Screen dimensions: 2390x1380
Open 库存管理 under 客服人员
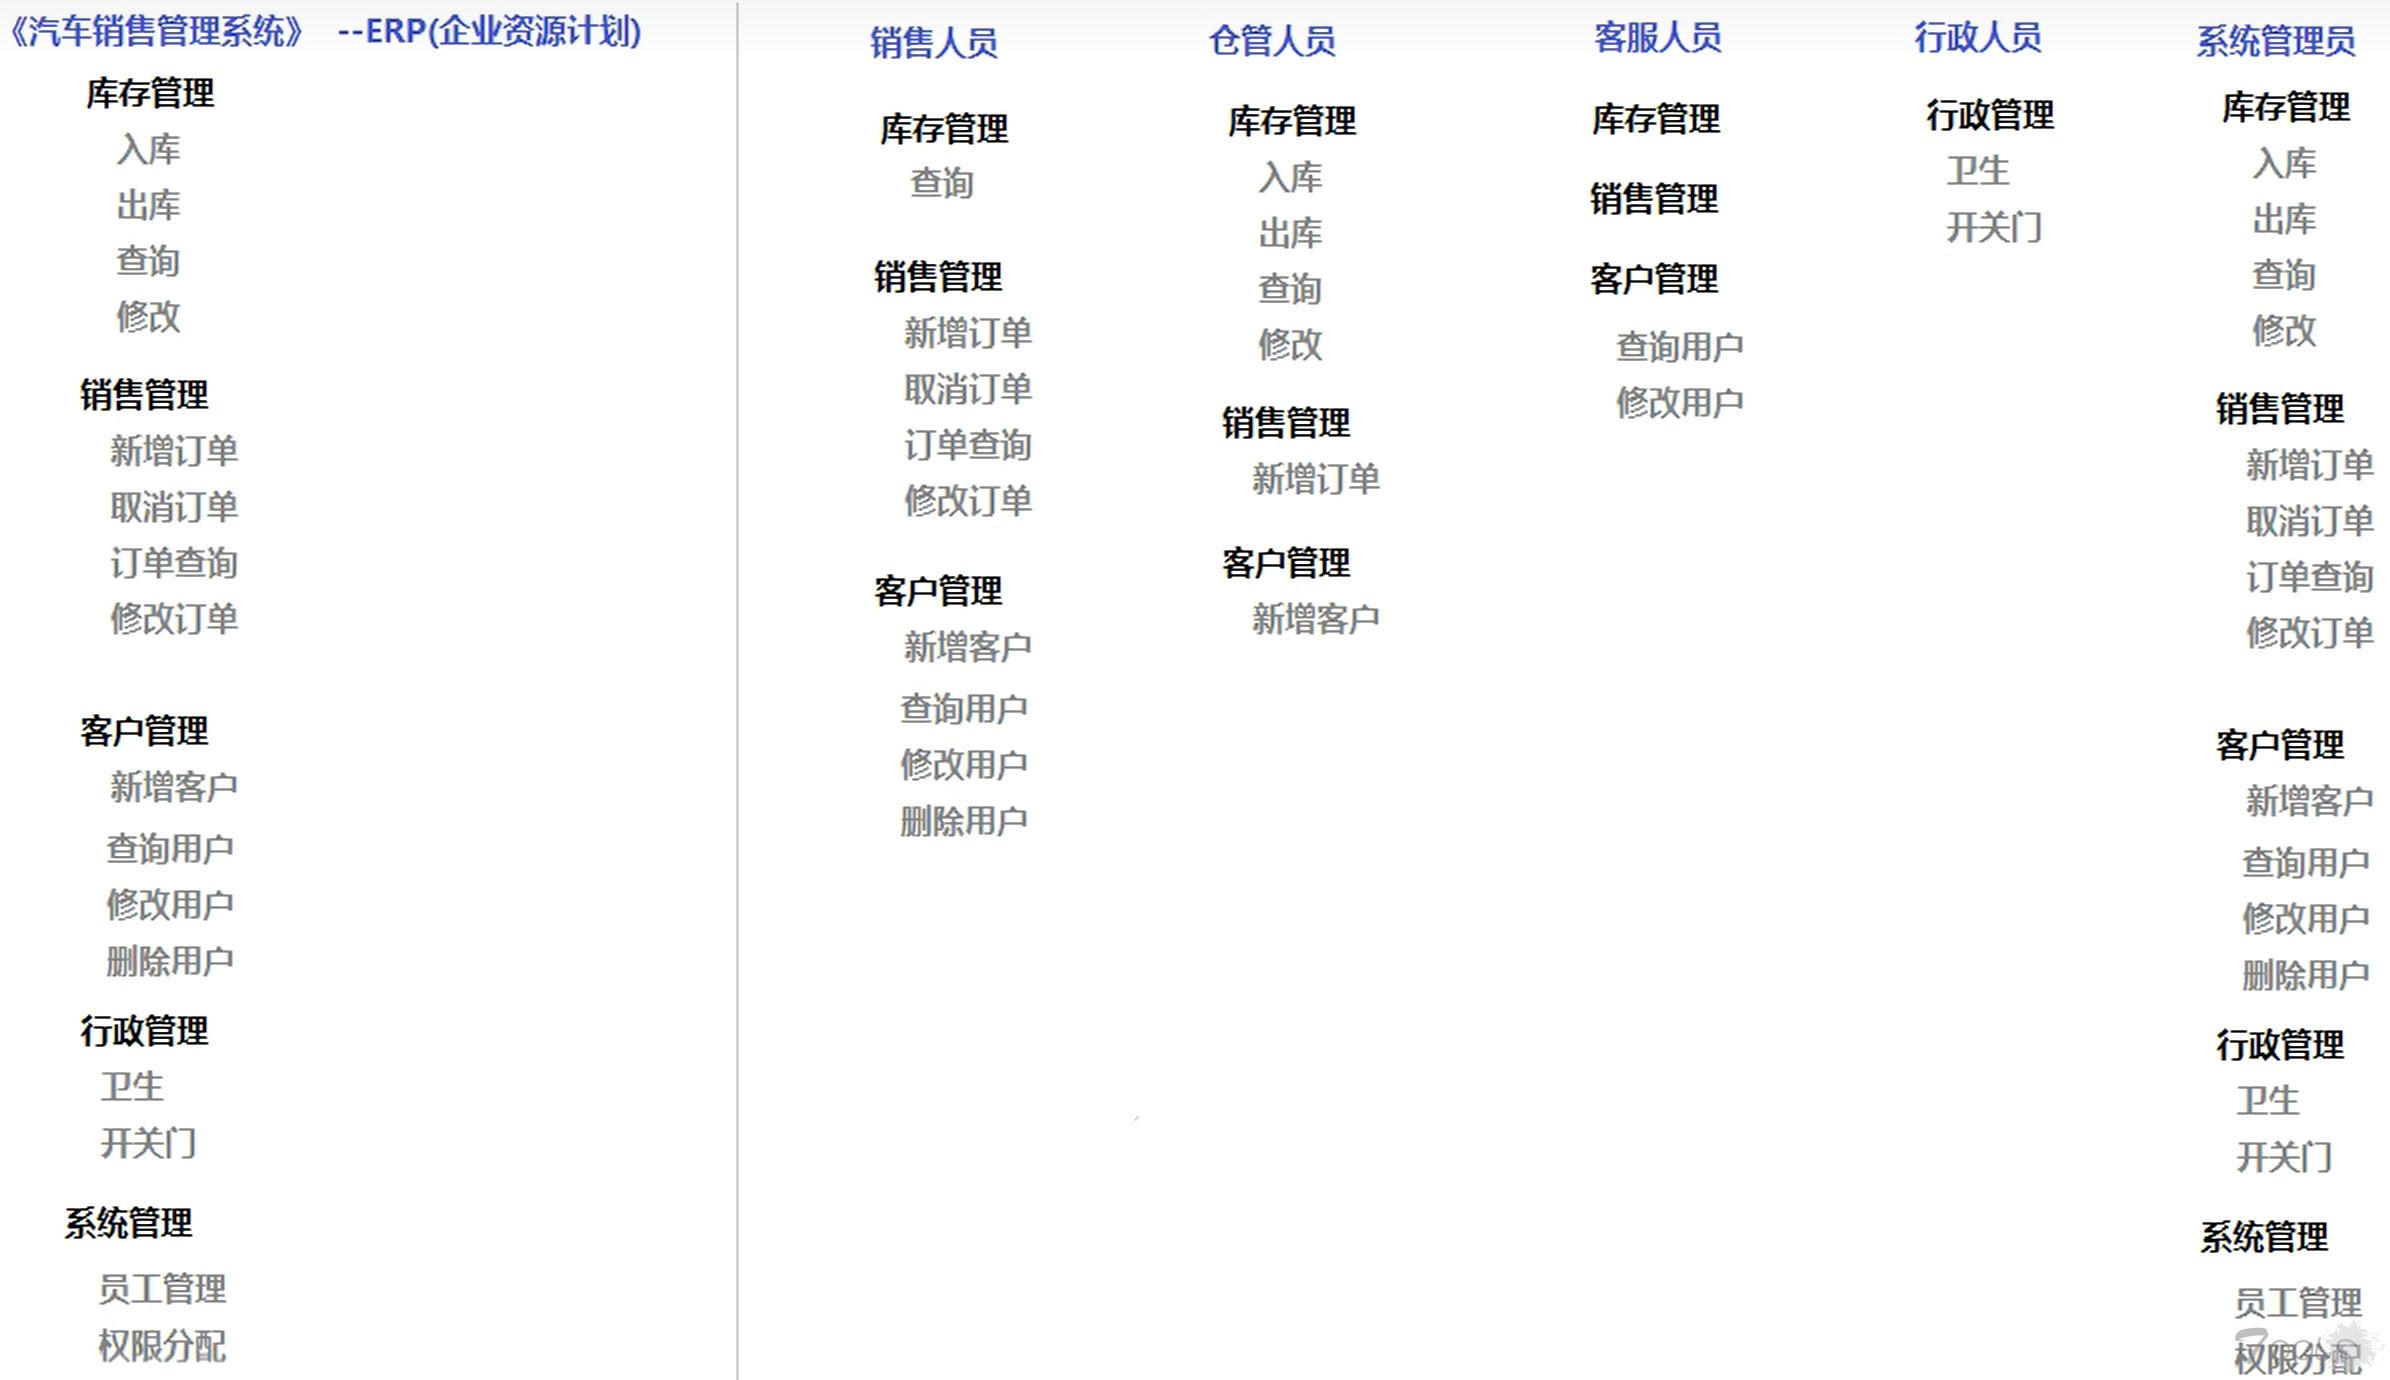click(1656, 119)
